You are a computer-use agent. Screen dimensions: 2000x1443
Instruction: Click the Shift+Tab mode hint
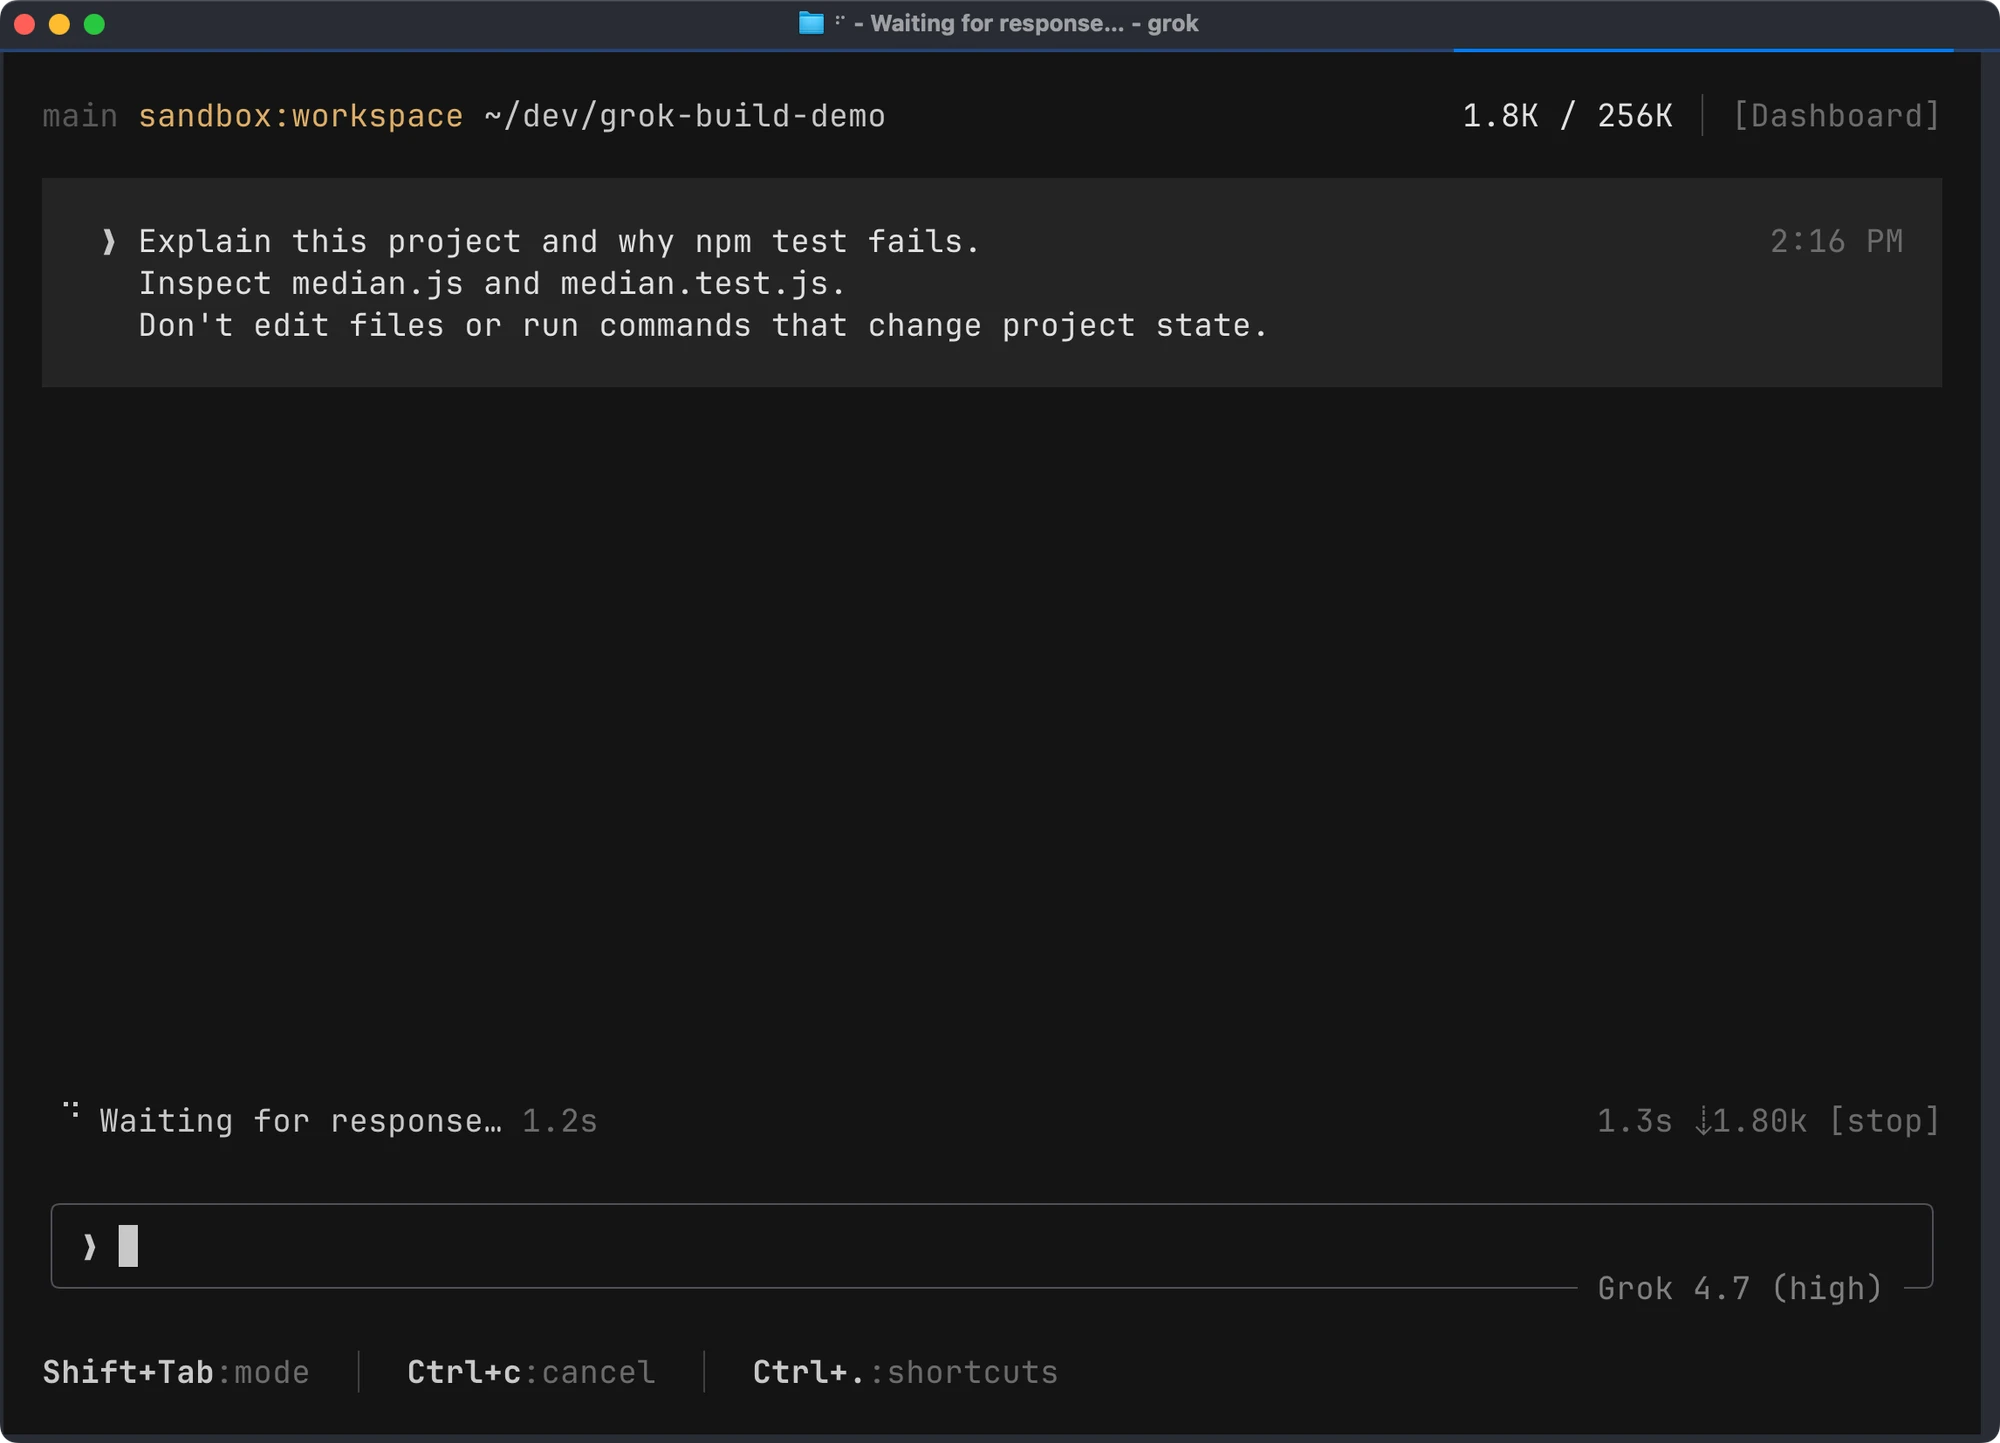coord(176,1372)
